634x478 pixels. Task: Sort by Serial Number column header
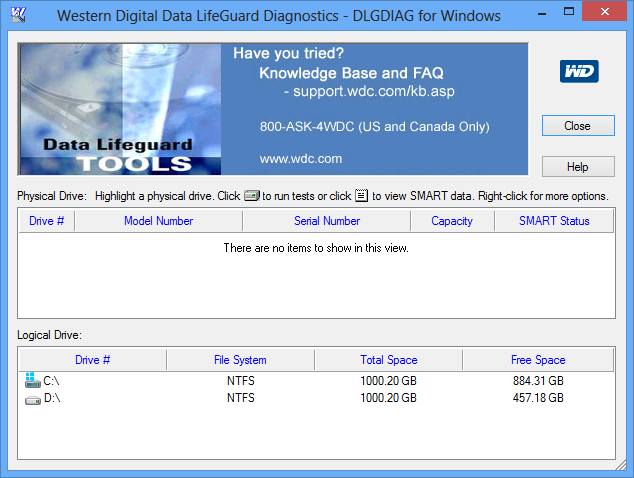[x=327, y=221]
